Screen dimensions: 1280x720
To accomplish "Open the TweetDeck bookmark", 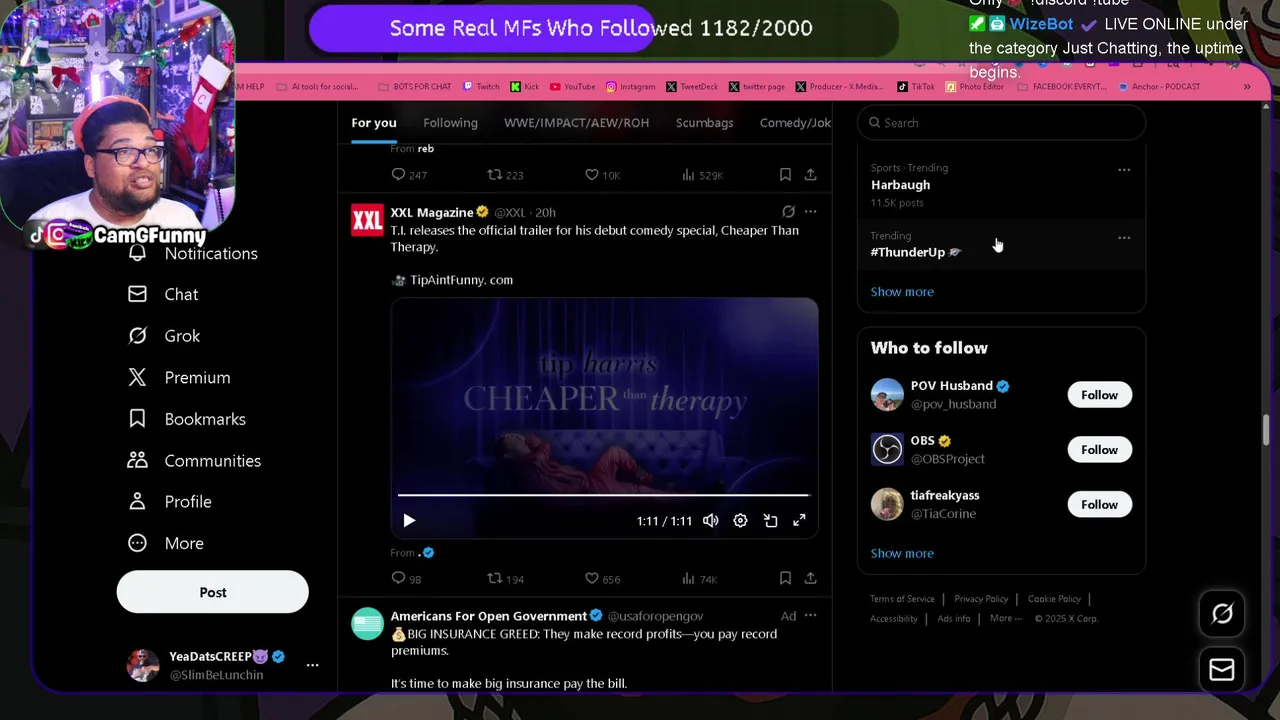I will pos(692,87).
